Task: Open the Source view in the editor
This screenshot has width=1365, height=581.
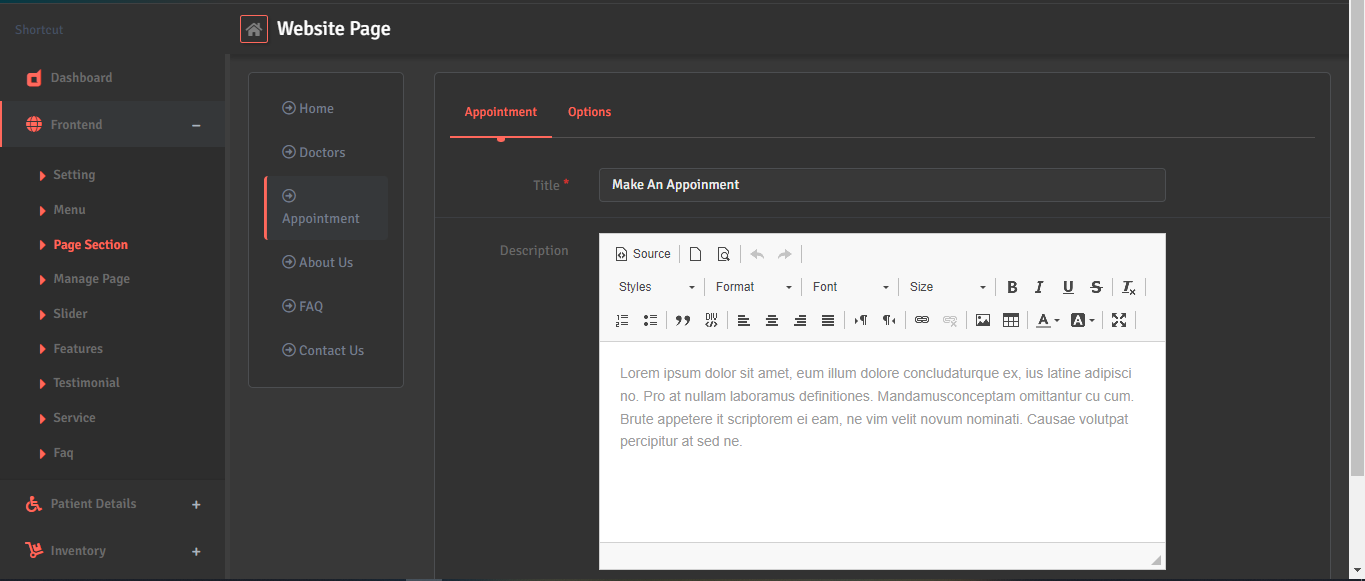Action: (x=643, y=253)
